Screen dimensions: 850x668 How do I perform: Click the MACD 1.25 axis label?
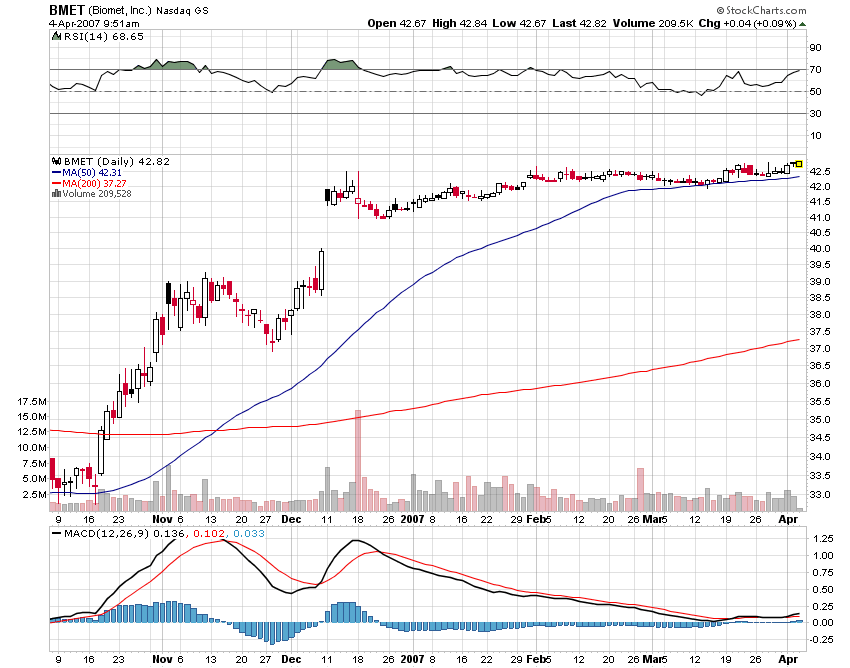click(x=823, y=538)
